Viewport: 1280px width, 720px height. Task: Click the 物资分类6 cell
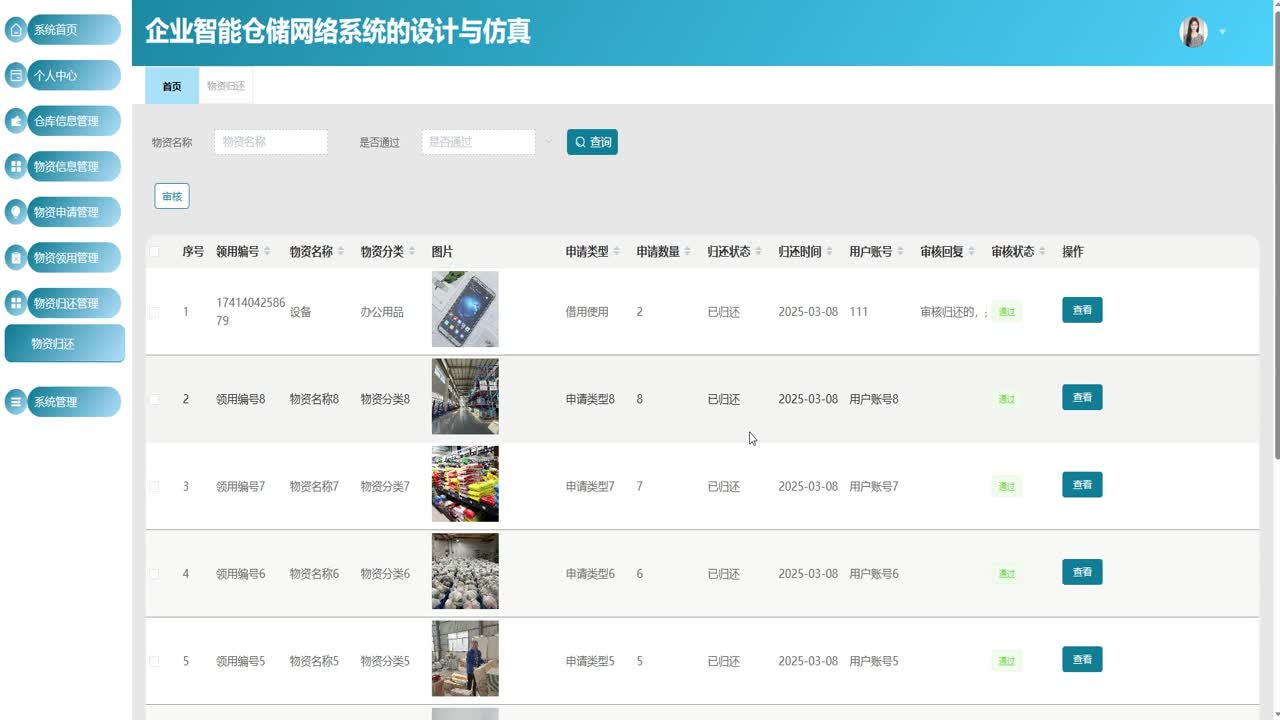tap(385, 574)
